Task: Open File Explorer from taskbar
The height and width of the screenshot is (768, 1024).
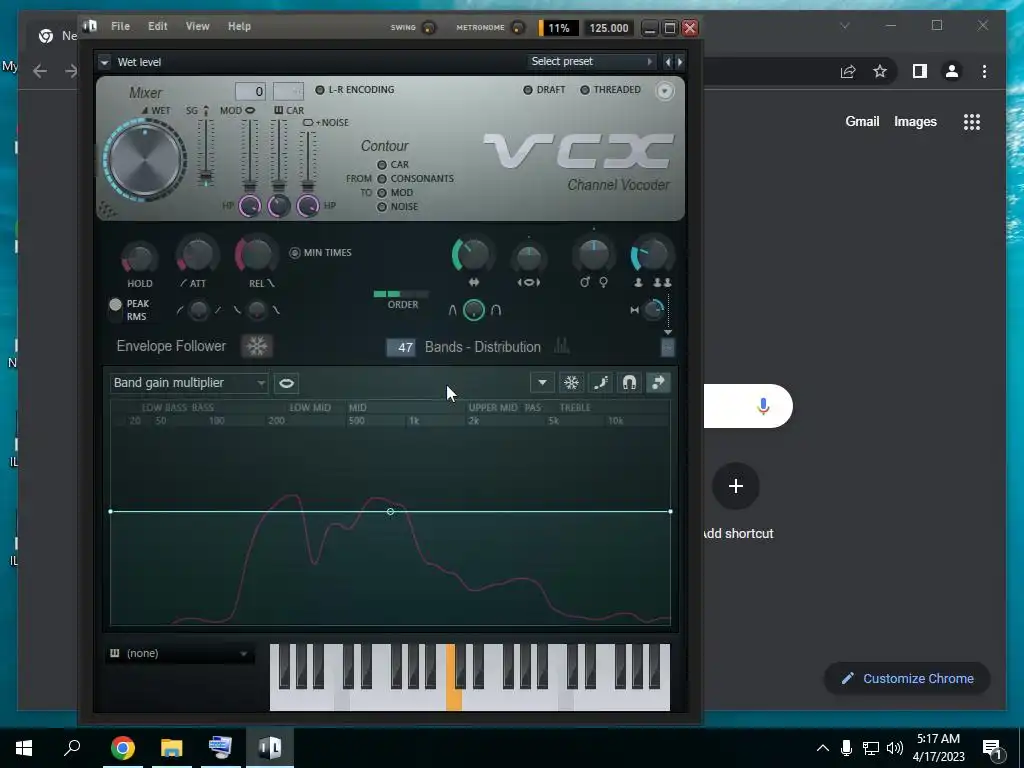Action: 172,748
